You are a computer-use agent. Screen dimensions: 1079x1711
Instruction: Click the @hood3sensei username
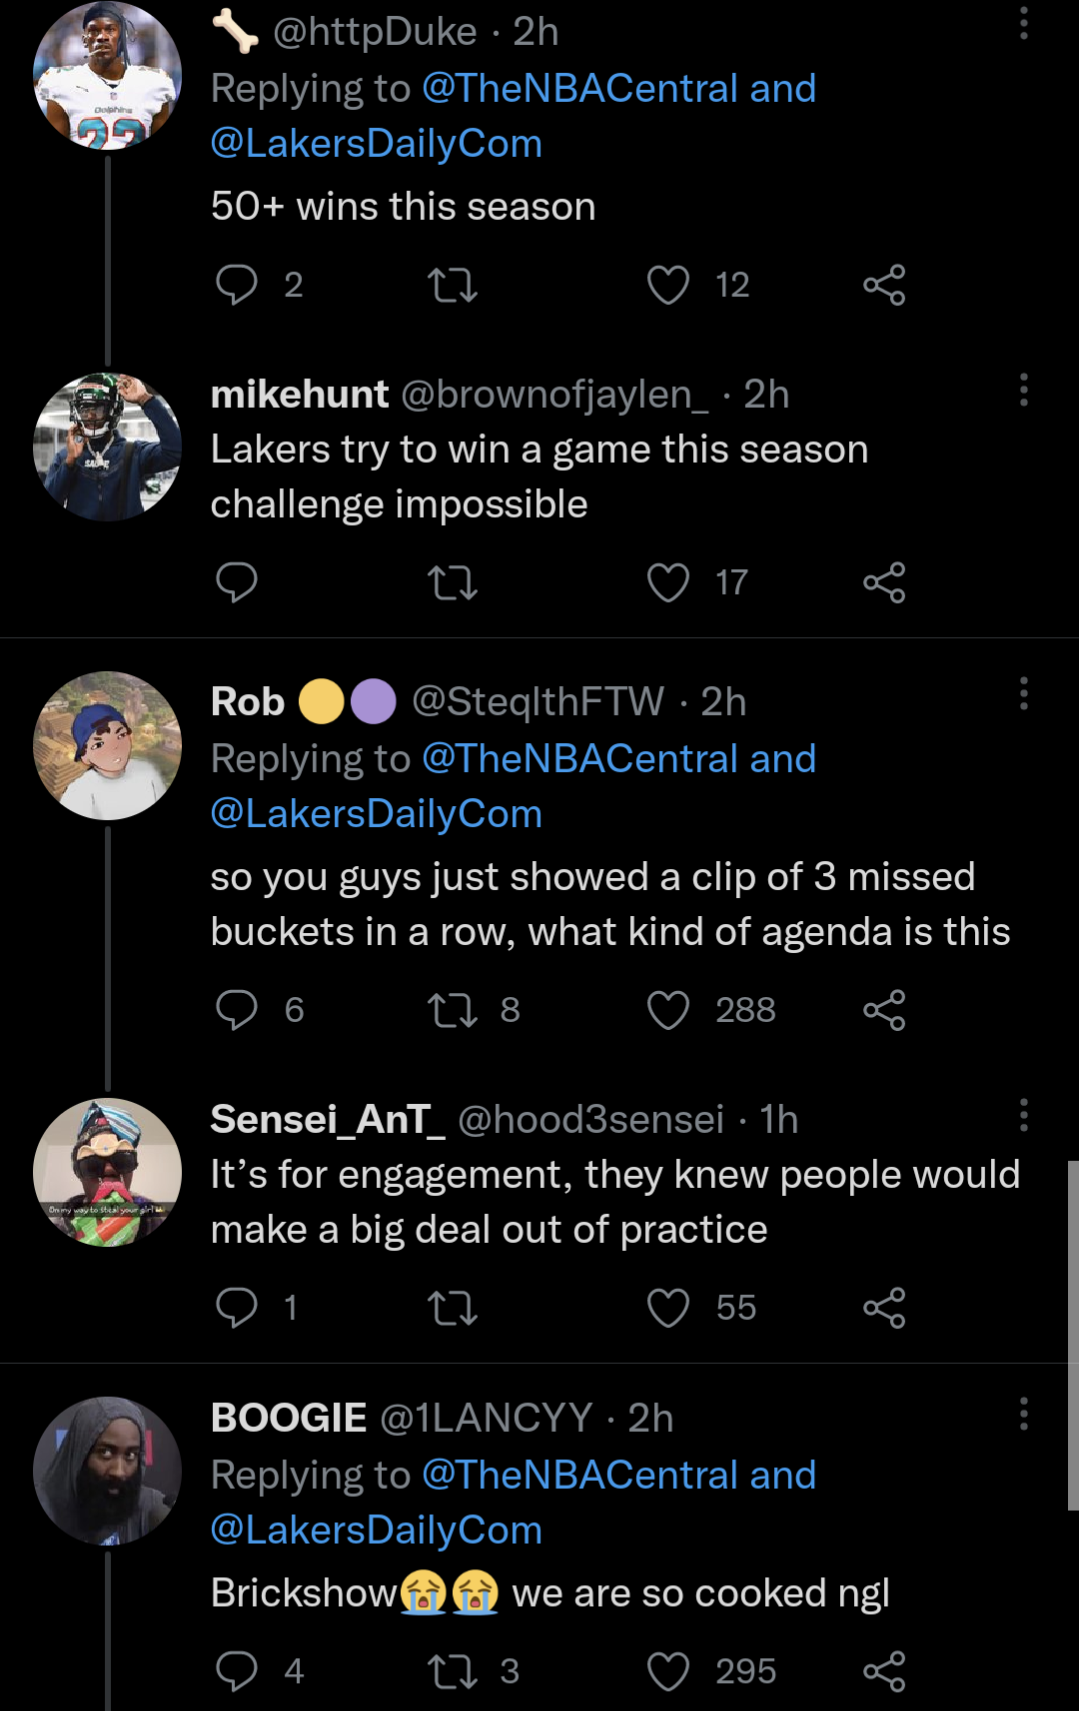(x=590, y=1120)
